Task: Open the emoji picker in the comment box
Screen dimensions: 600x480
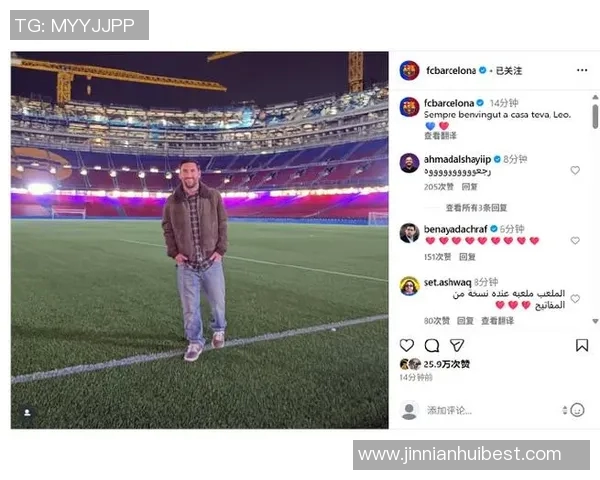Action: click(x=577, y=410)
